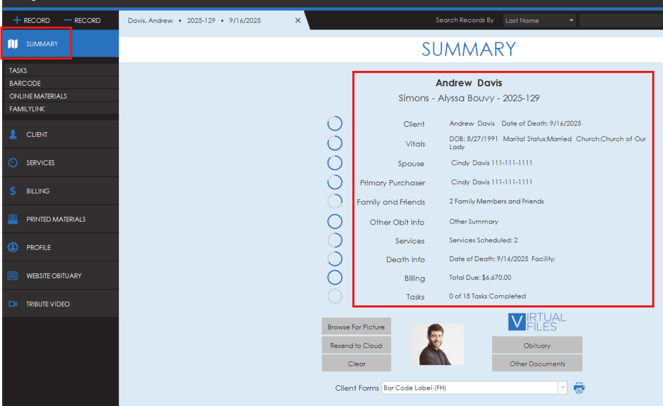Screen dimensions: 663x406
Task: Click the progress circle next to Vitals
Action: point(335,143)
